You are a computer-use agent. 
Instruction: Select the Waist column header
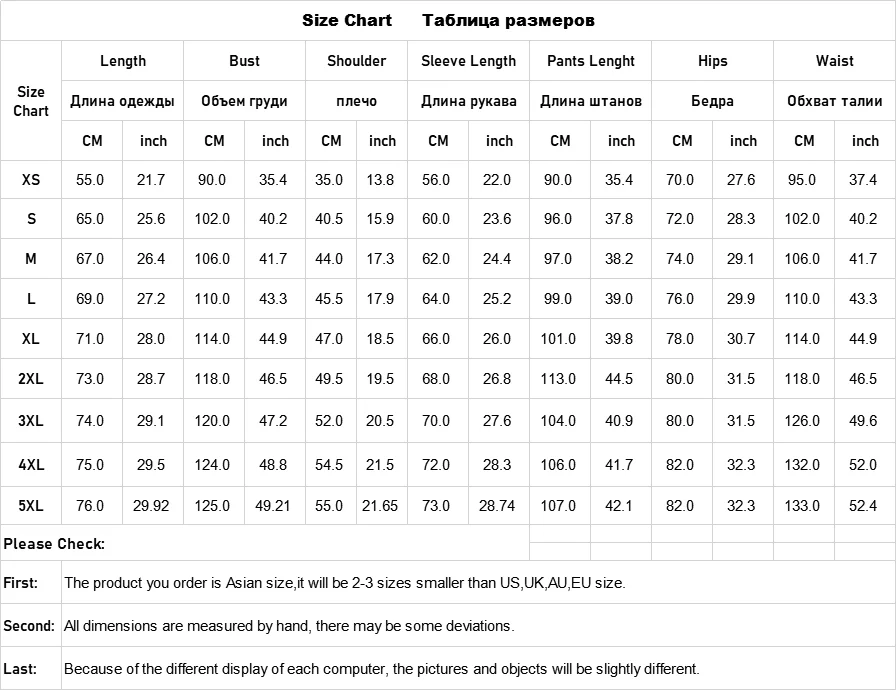(834, 61)
